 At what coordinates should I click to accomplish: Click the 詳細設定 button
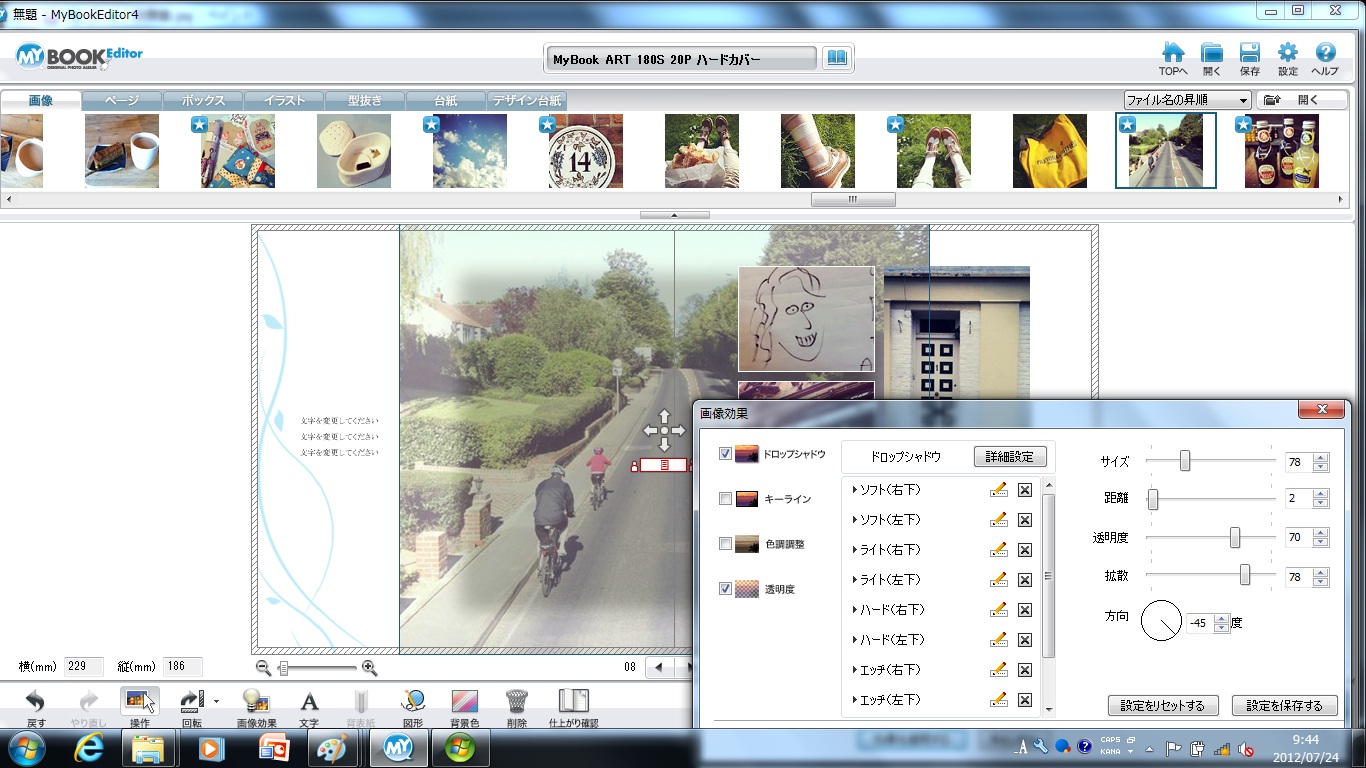1010,457
